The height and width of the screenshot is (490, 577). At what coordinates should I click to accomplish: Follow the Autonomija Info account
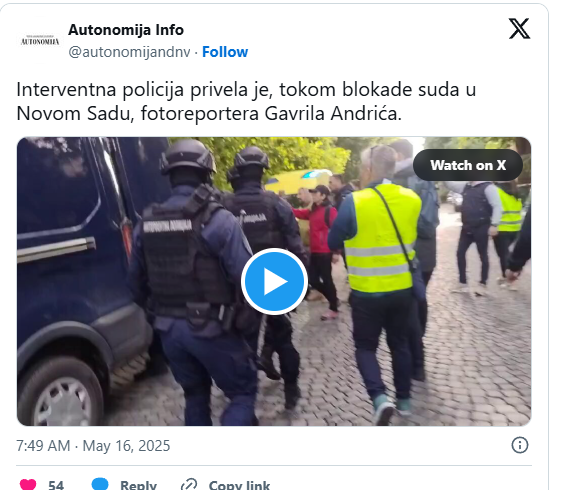pyautogui.click(x=225, y=52)
